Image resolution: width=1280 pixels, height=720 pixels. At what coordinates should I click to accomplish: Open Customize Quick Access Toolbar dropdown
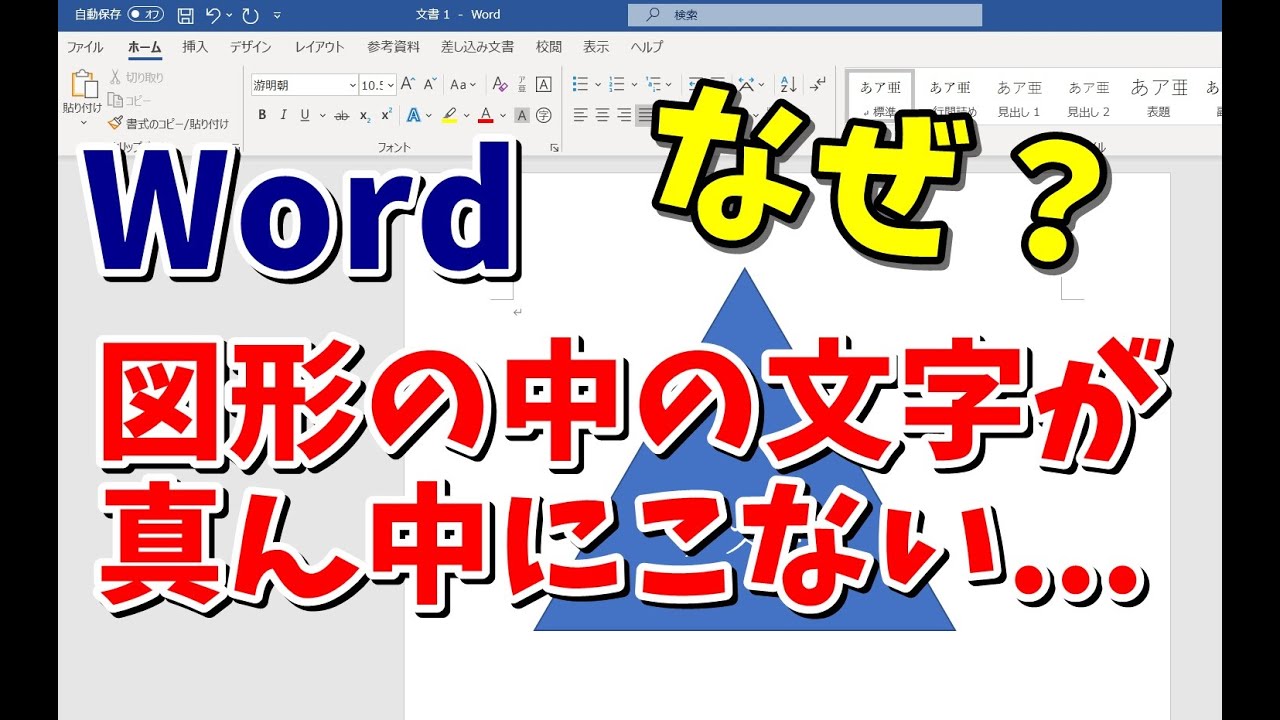277,15
